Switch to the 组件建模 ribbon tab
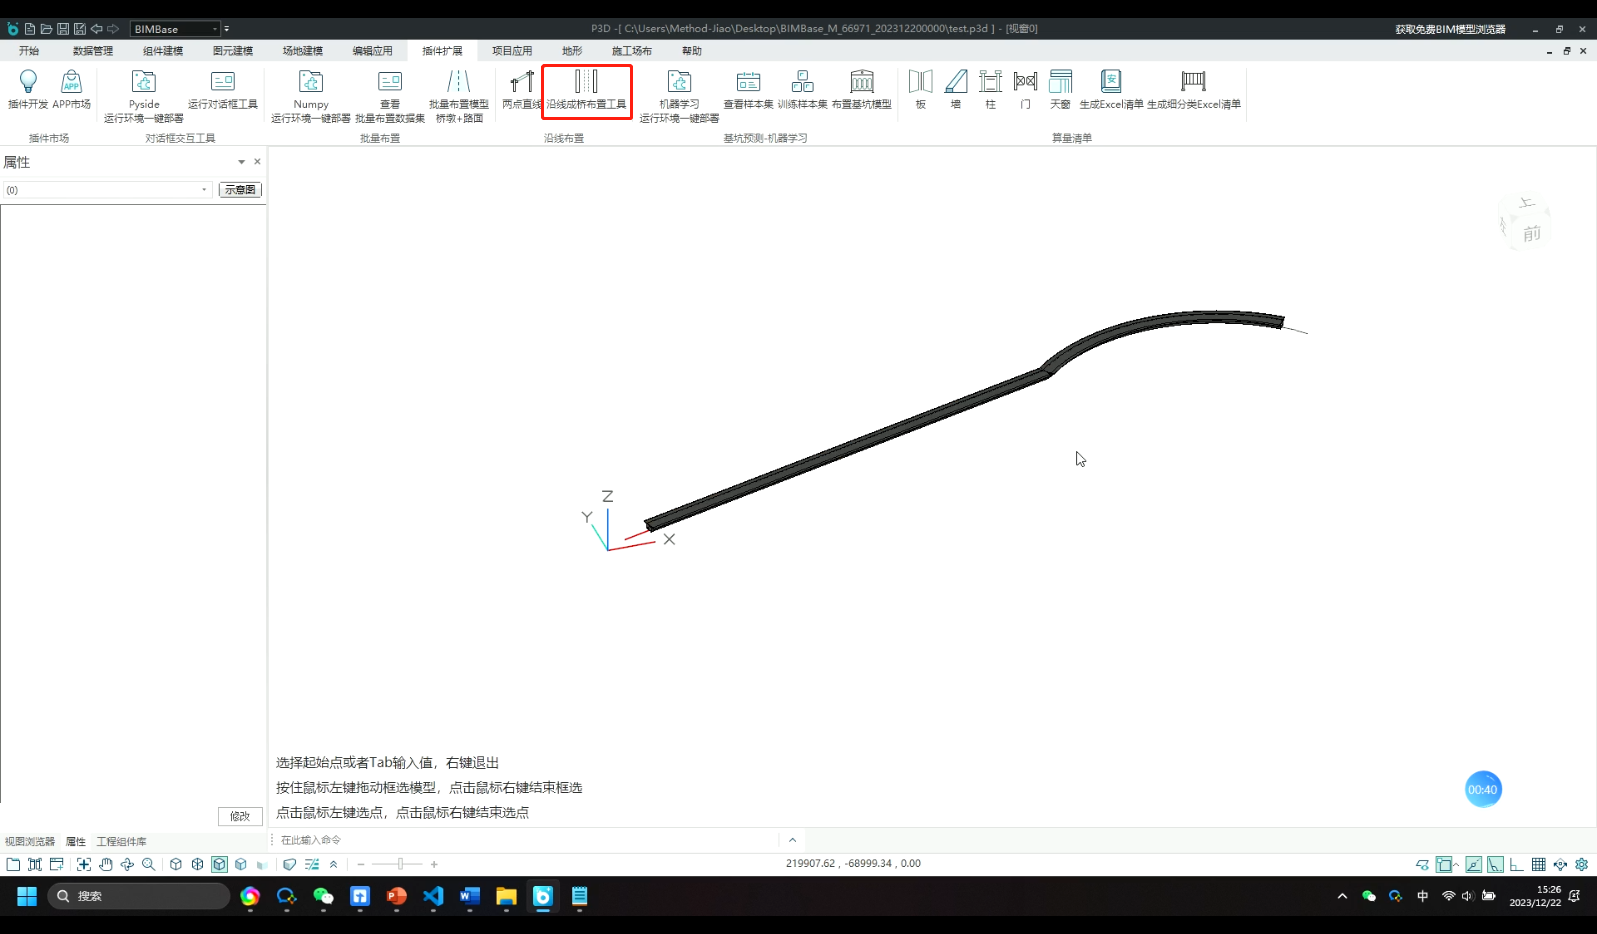 pos(162,51)
